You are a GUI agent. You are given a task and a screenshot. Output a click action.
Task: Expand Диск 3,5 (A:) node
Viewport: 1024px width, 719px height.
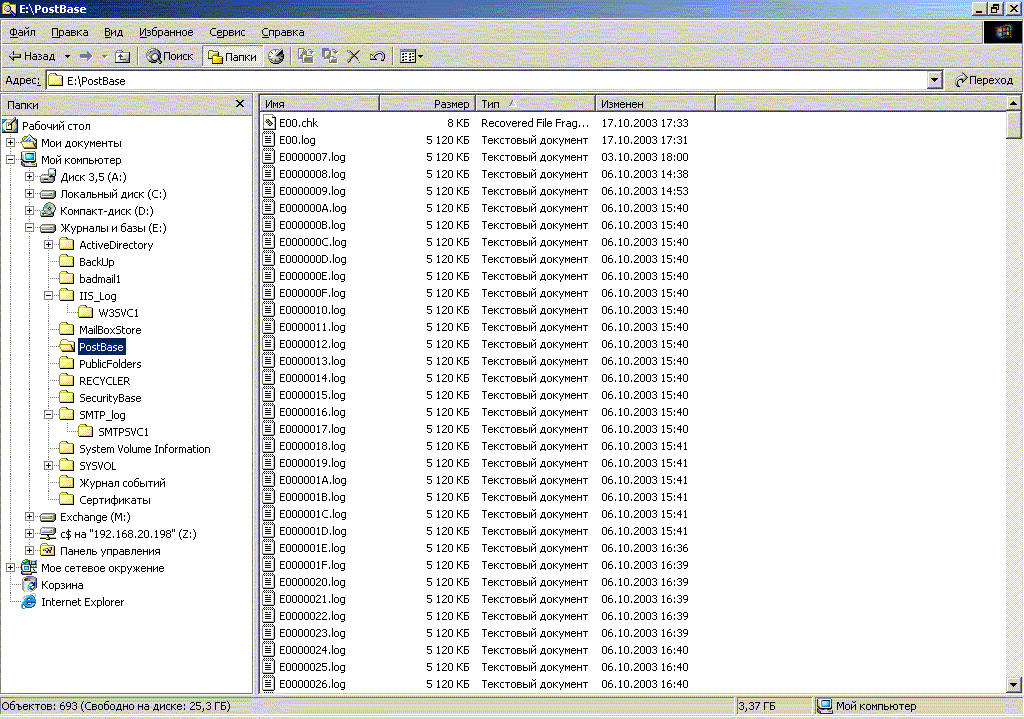point(29,176)
